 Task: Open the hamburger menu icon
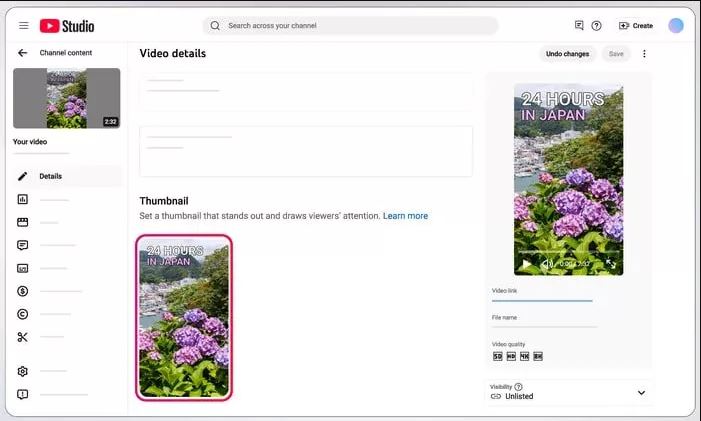[x=24, y=25]
